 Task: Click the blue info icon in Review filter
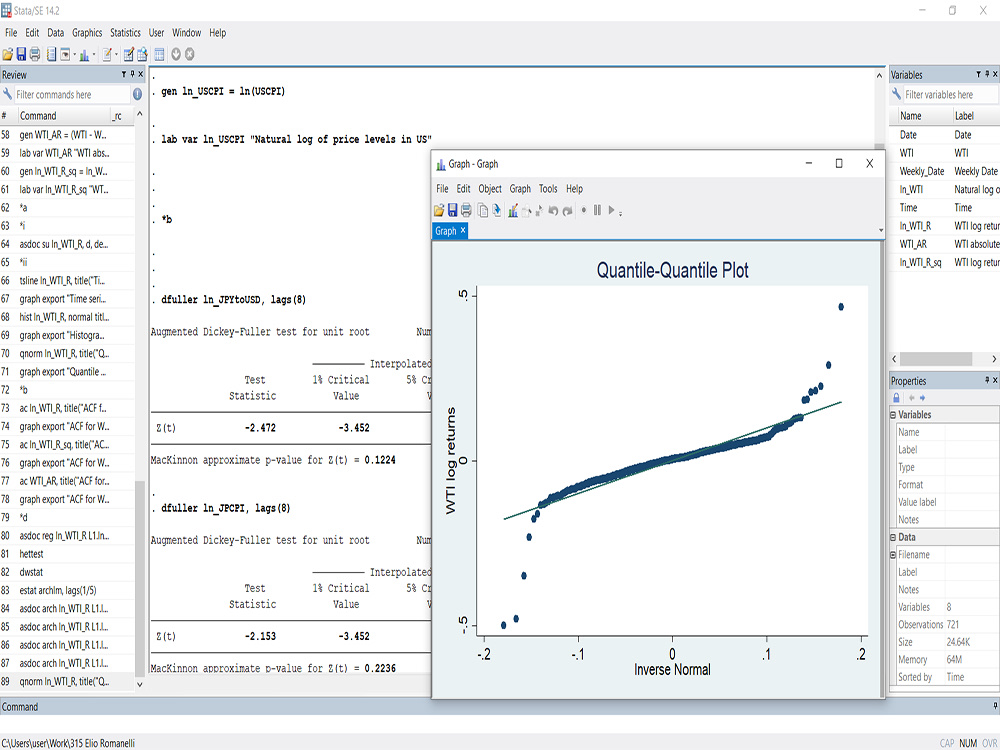tap(137, 94)
